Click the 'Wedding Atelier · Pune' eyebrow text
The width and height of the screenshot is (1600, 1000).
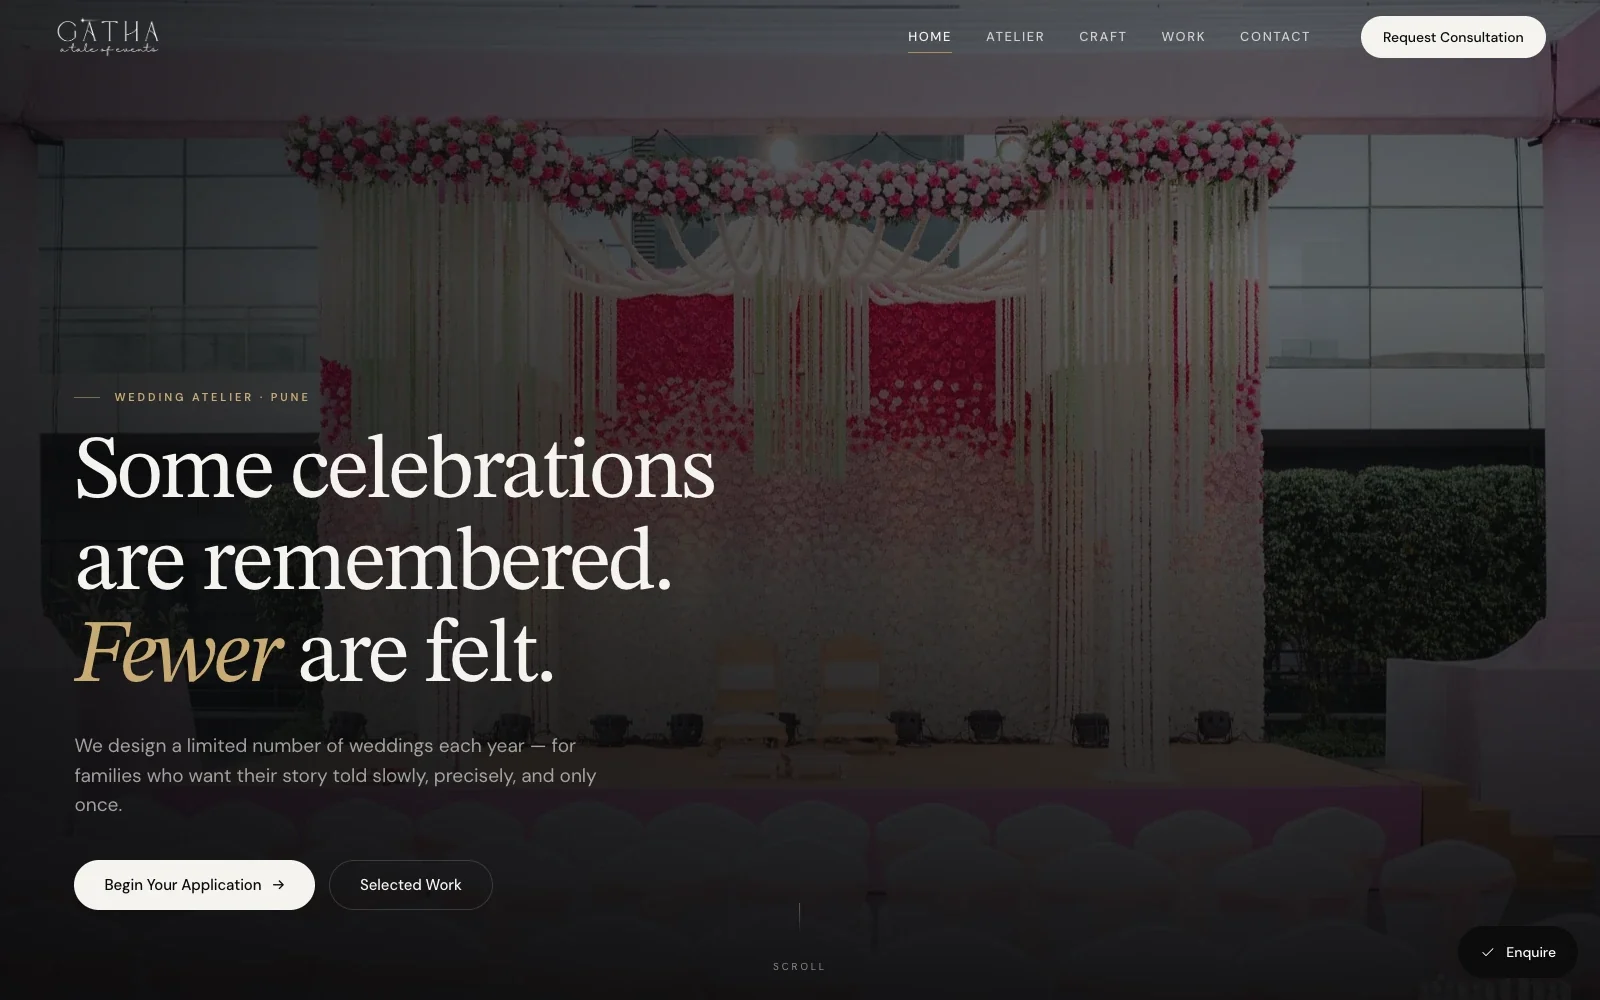(212, 397)
